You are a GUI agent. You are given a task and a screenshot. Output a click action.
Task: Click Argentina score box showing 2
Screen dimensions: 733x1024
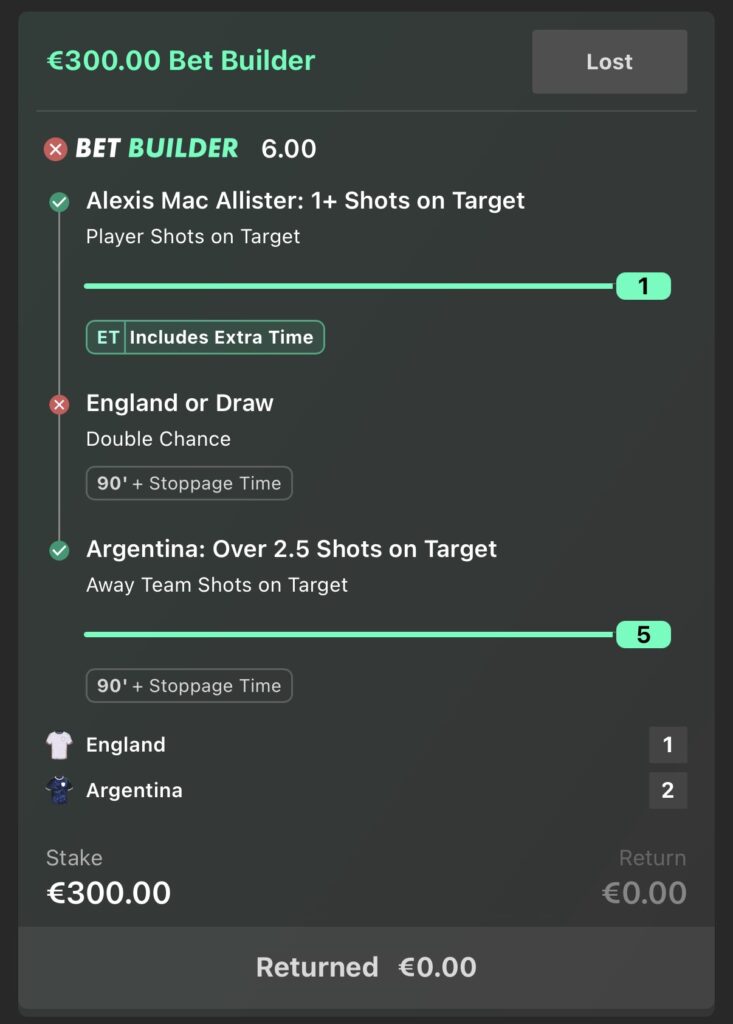pos(668,790)
